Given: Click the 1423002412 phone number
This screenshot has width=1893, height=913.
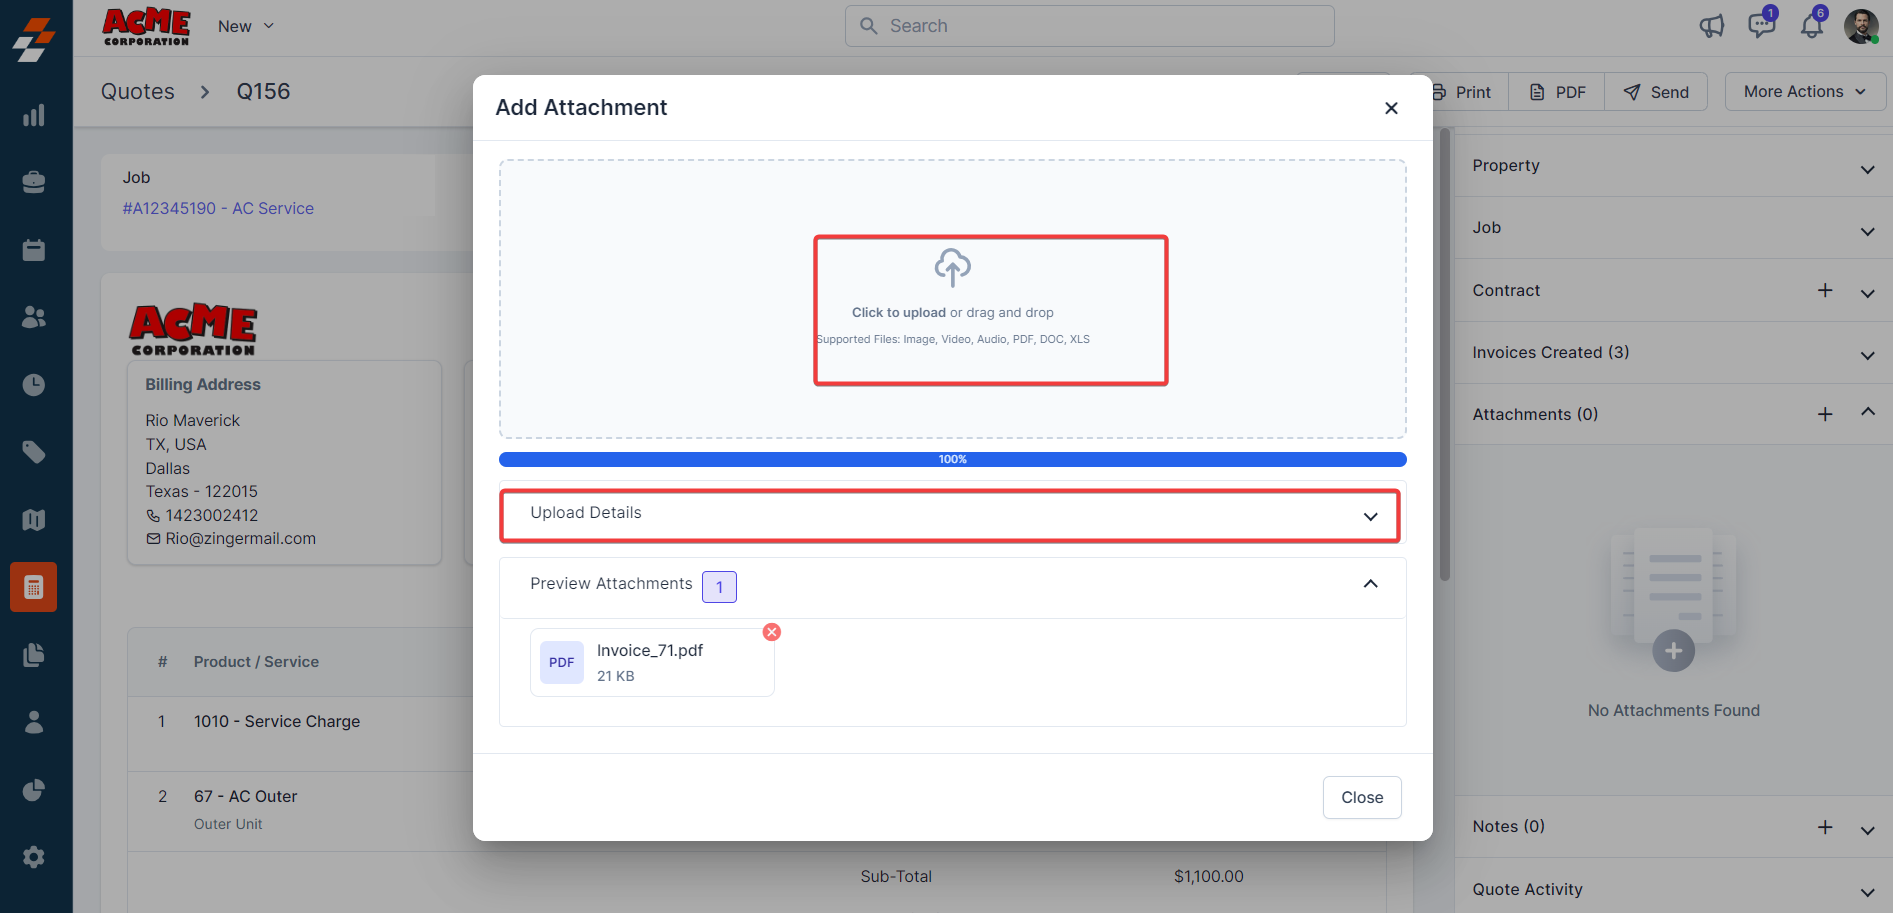Looking at the screenshot, I should click(x=212, y=515).
